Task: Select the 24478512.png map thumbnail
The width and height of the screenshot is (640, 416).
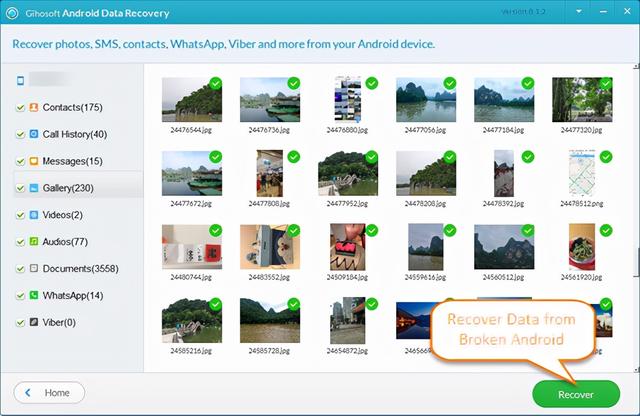Action: click(x=582, y=173)
